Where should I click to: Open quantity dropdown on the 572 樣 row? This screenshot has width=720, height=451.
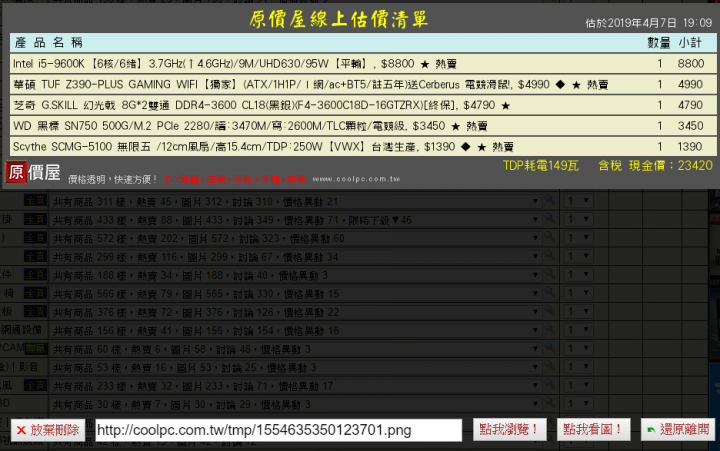tap(579, 237)
